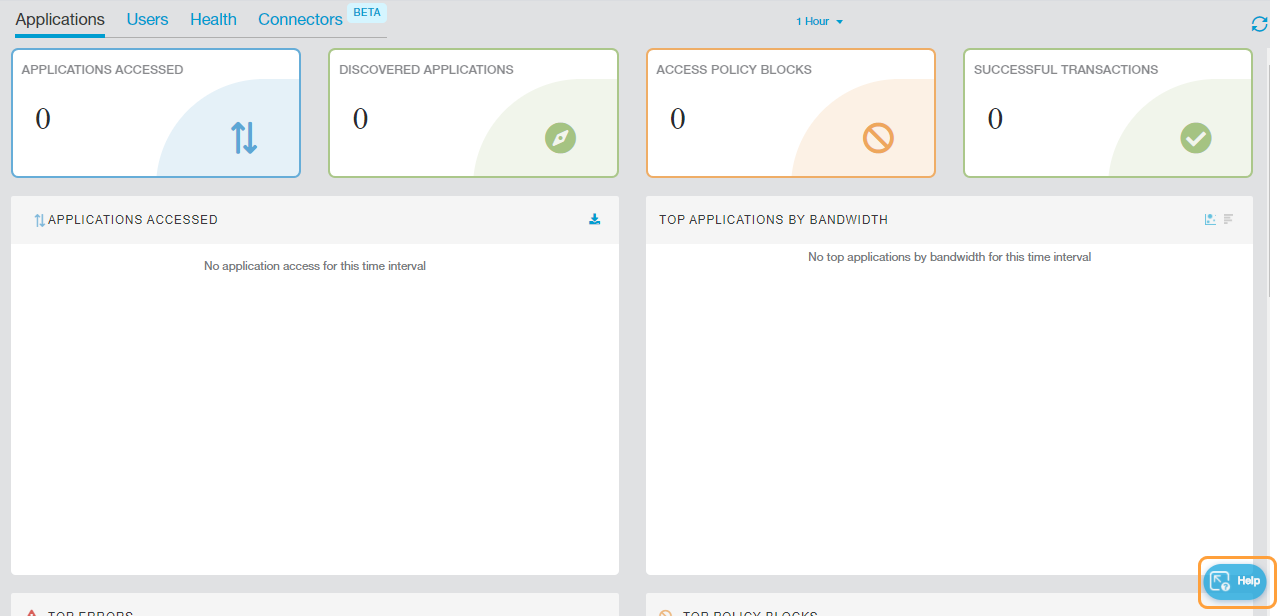Click the compass icon in Discovered Applications card
The image size is (1277, 616).
pos(560,138)
